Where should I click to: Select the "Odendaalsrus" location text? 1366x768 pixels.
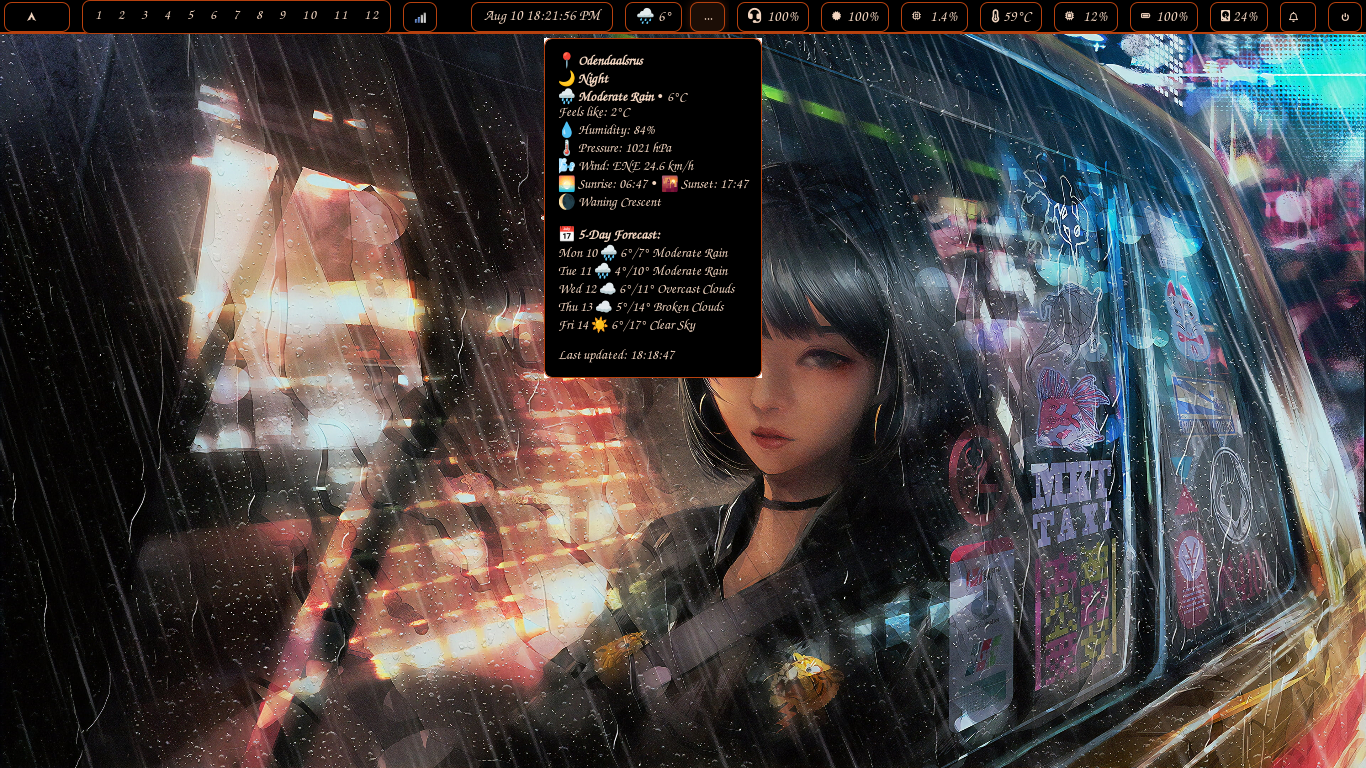(x=611, y=61)
